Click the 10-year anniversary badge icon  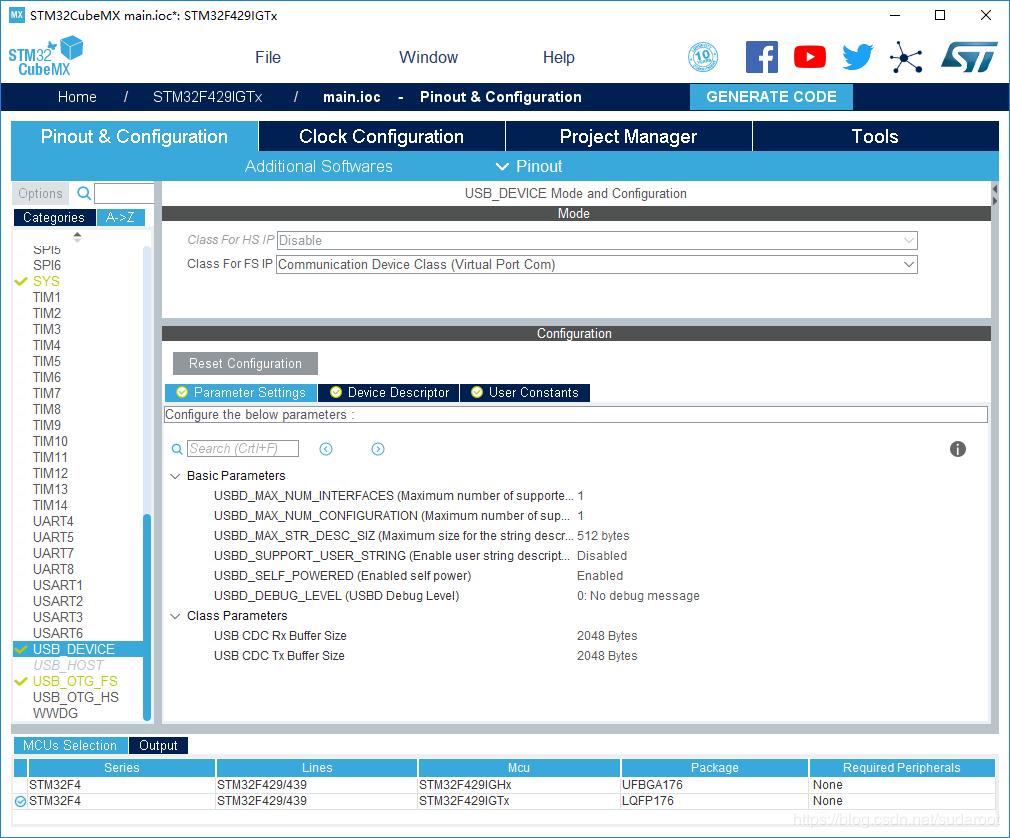click(703, 57)
